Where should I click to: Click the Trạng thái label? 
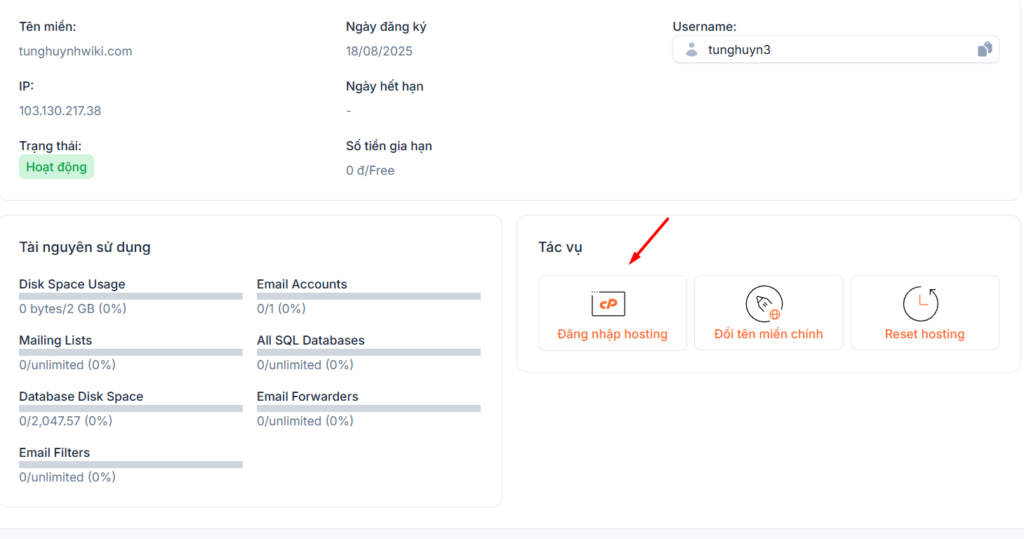pos(50,146)
